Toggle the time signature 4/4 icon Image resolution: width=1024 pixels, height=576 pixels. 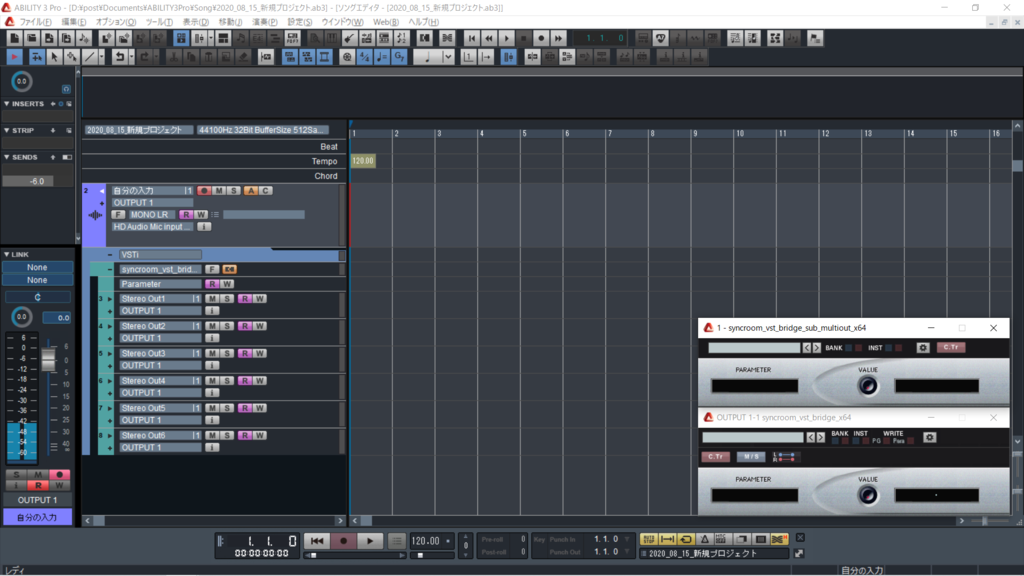point(364,57)
